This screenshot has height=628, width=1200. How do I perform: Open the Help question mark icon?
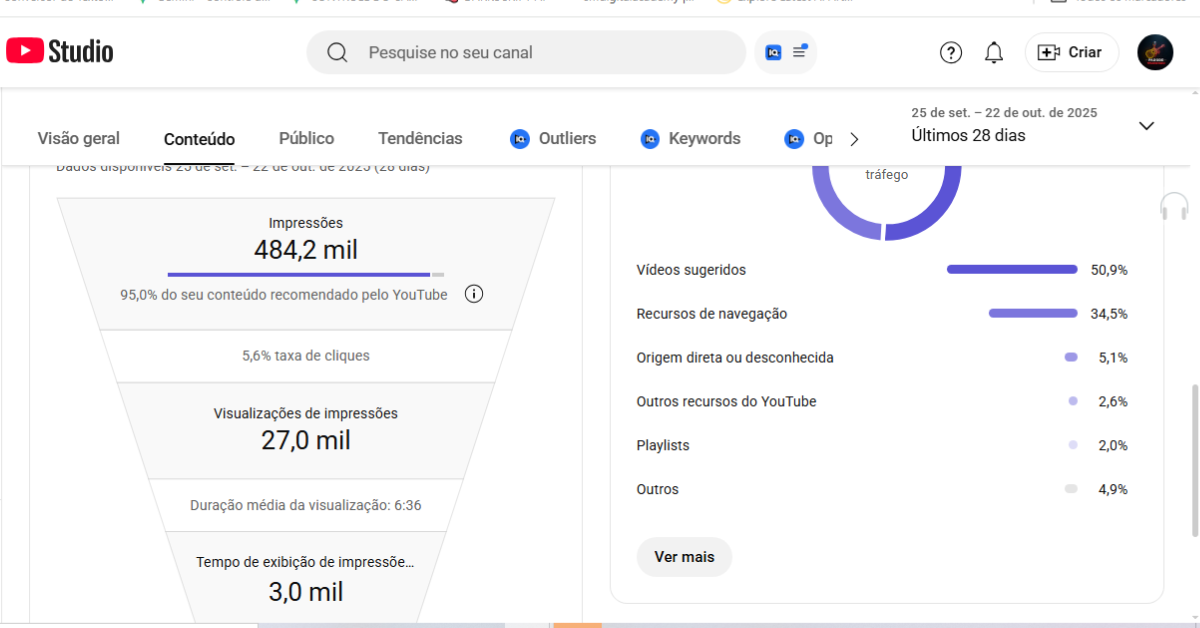pyautogui.click(x=950, y=53)
